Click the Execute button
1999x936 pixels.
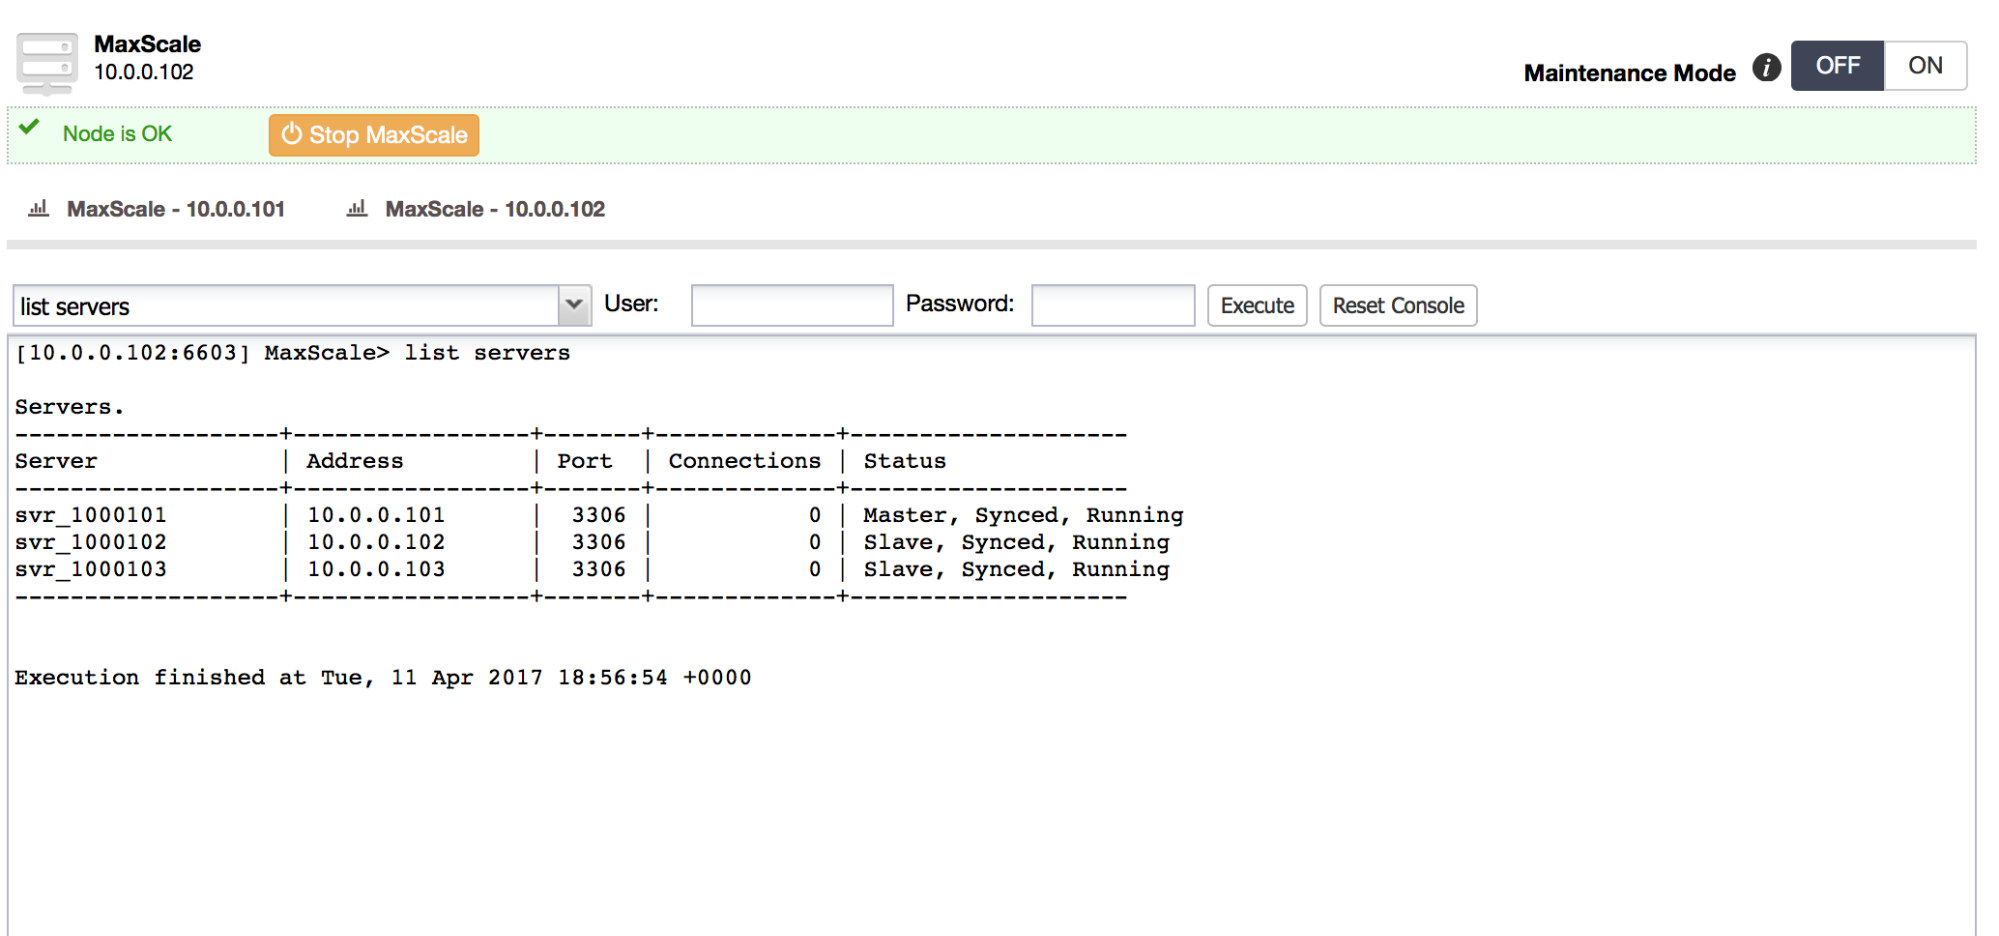tap(1257, 305)
